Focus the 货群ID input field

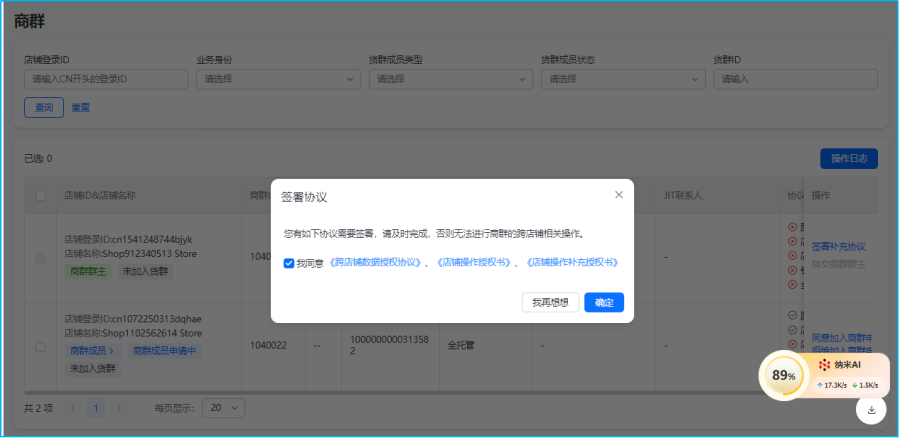coord(796,79)
